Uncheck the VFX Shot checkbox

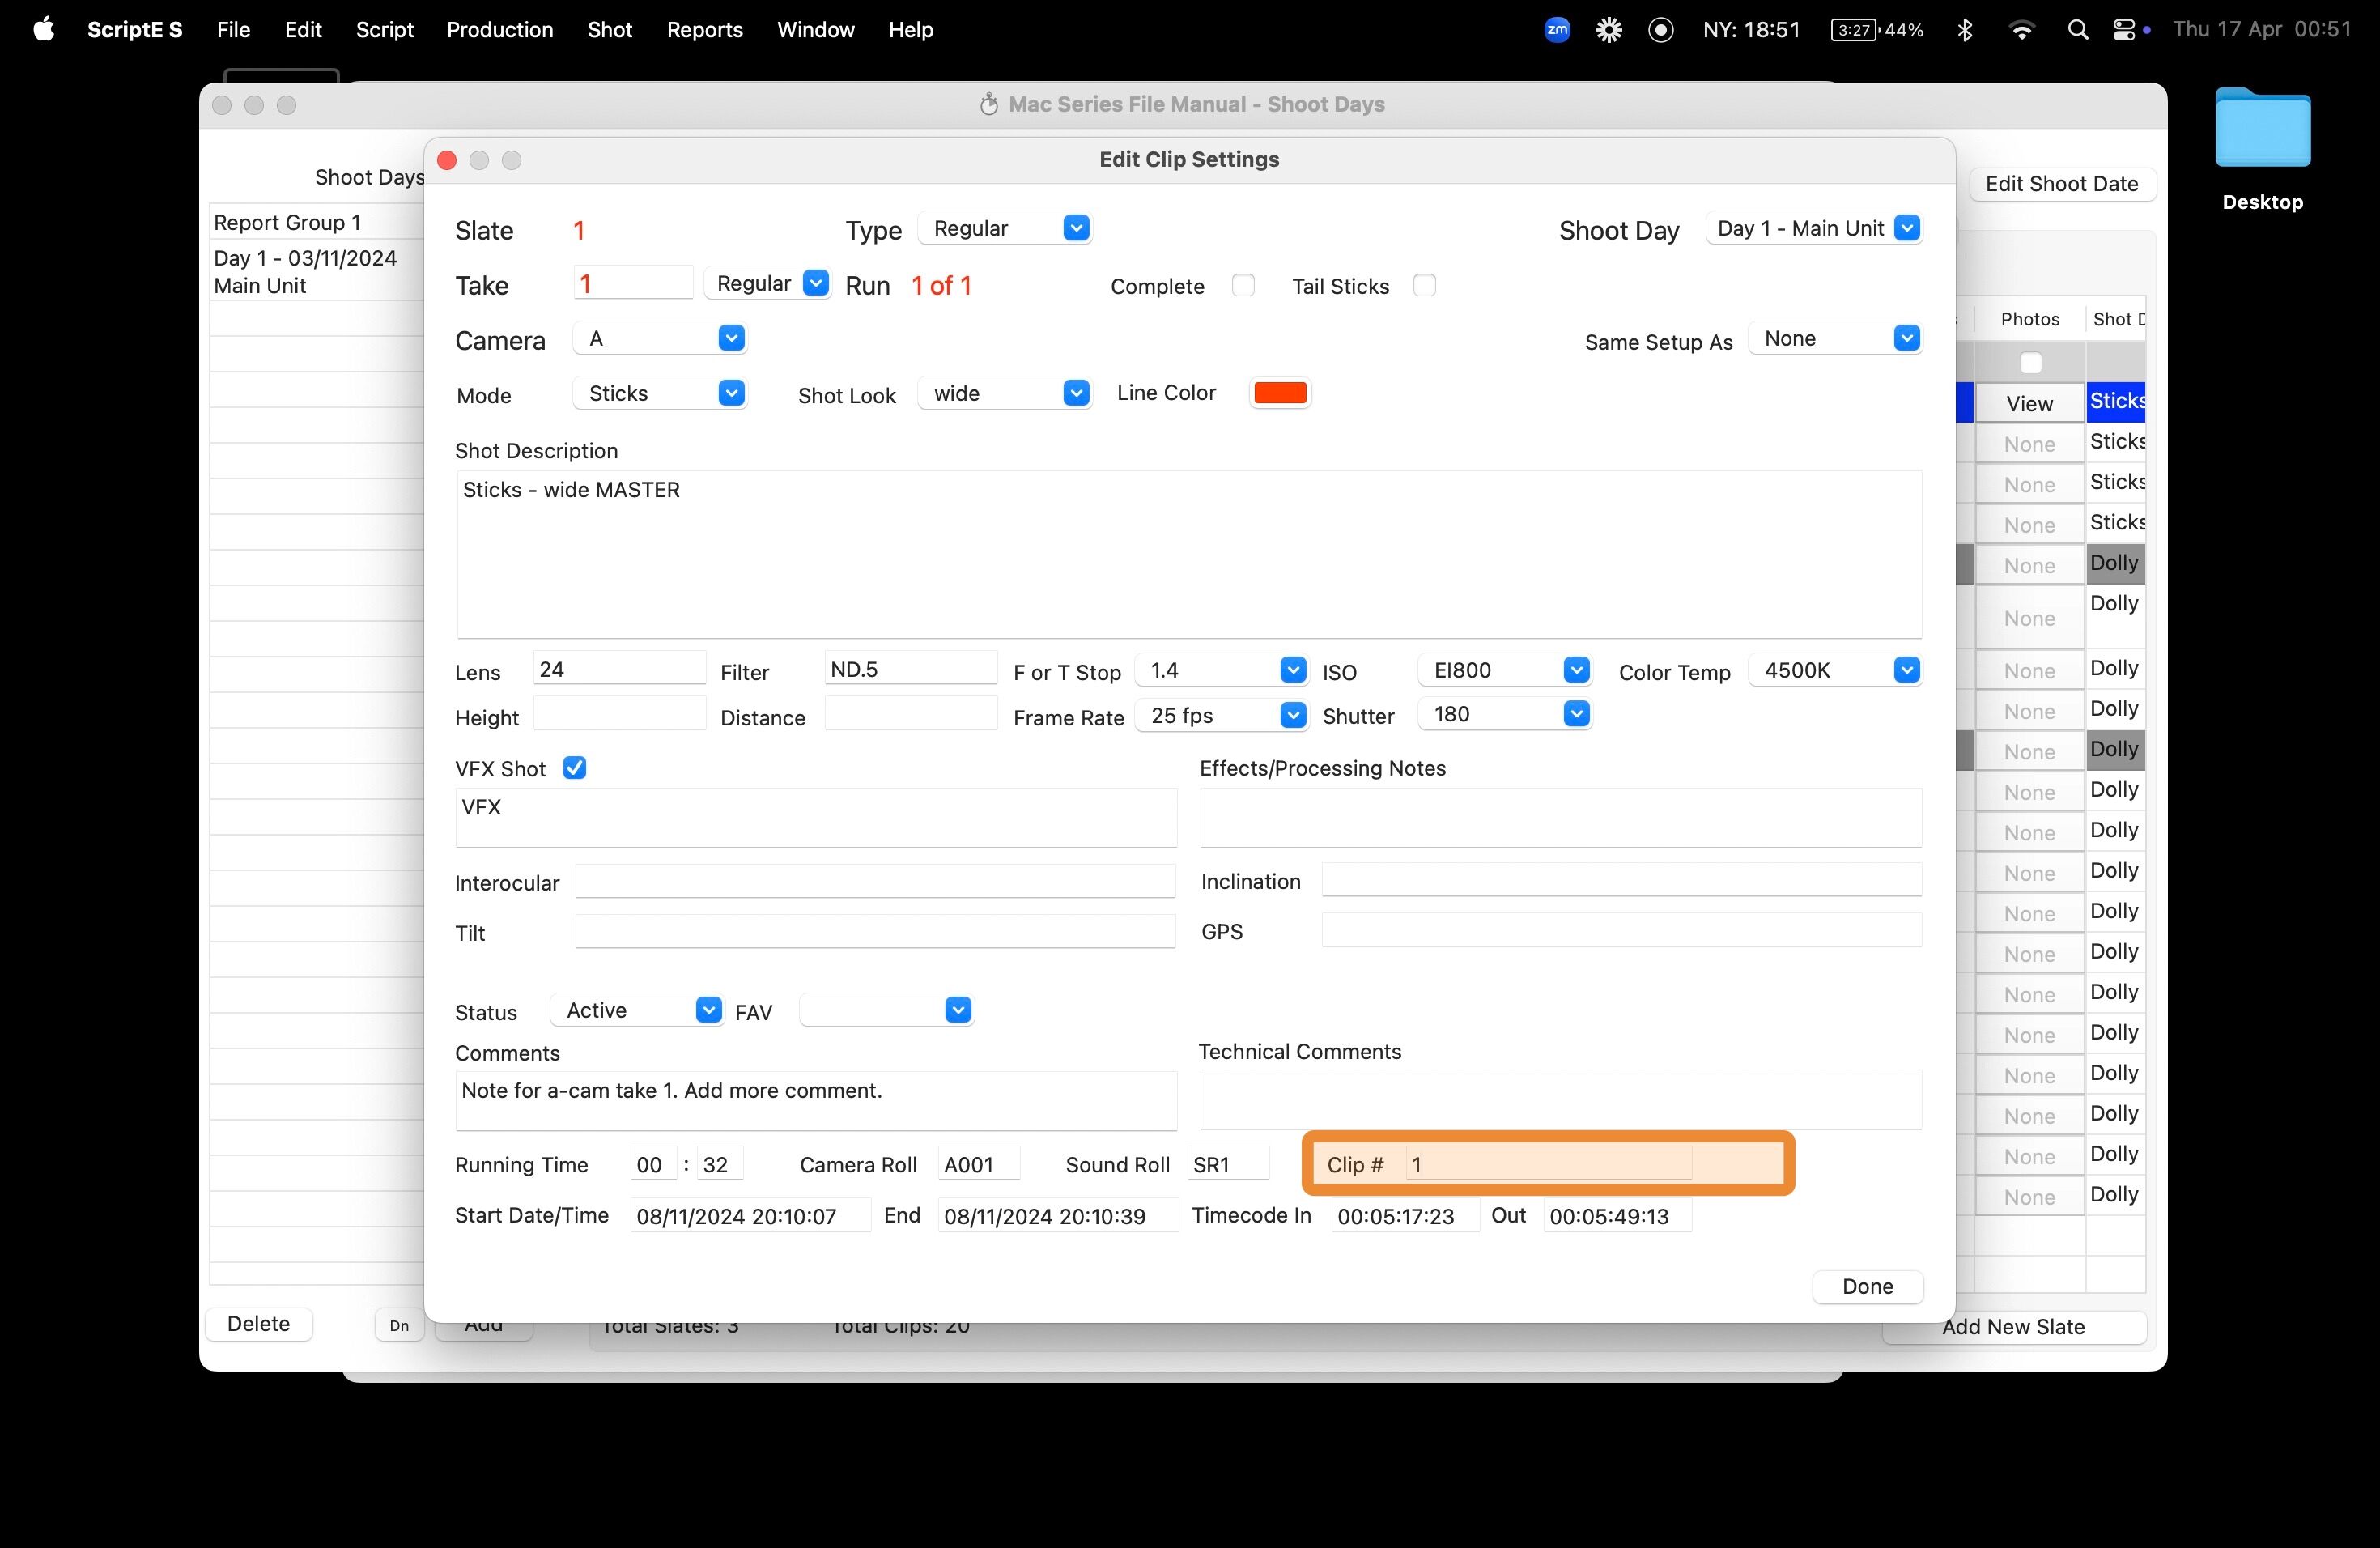[x=574, y=768]
